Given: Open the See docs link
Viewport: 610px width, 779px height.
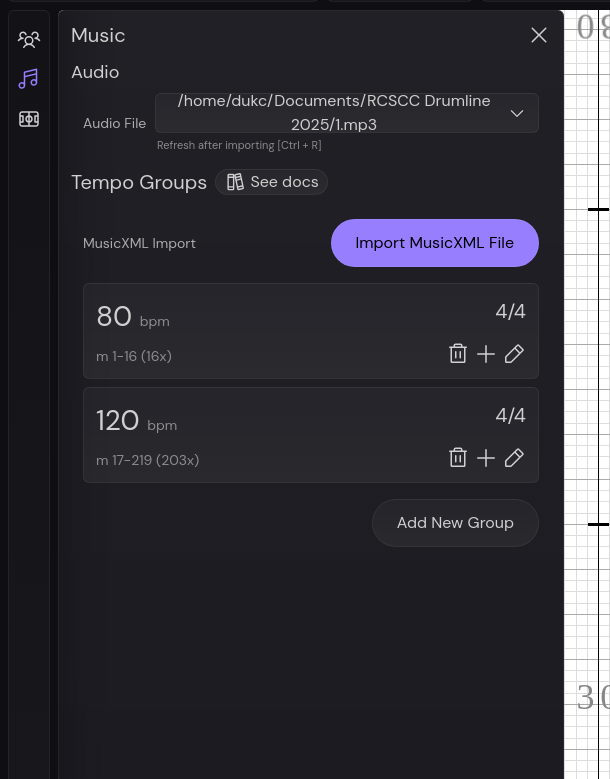Looking at the screenshot, I should [284, 182].
